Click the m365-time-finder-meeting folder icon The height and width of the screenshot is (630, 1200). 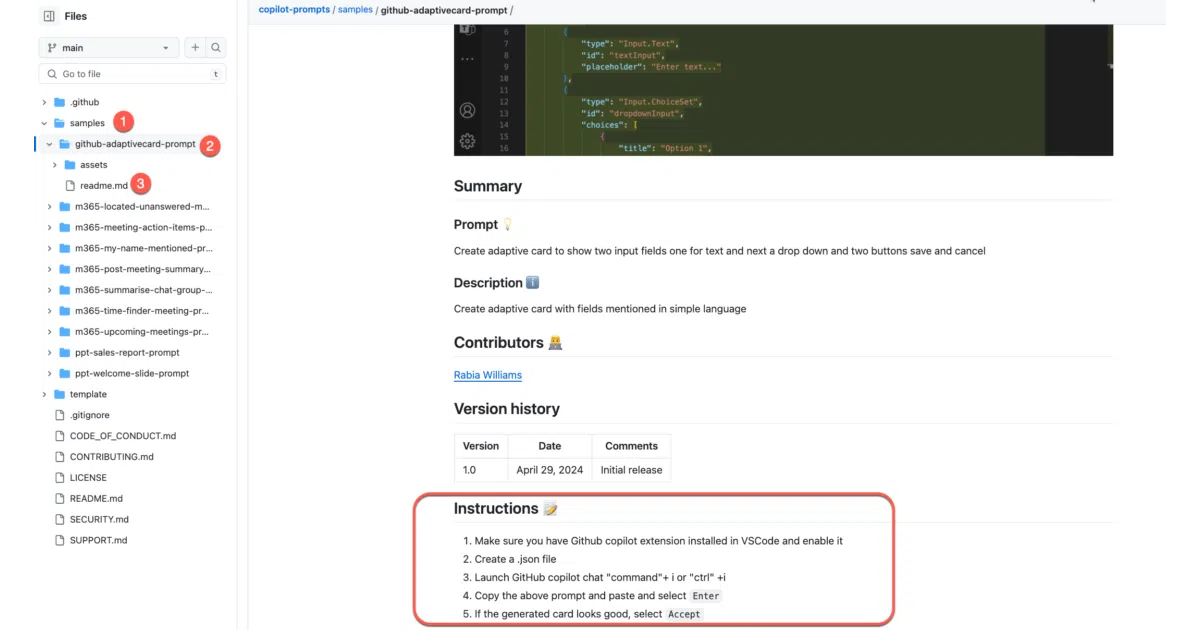click(65, 311)
